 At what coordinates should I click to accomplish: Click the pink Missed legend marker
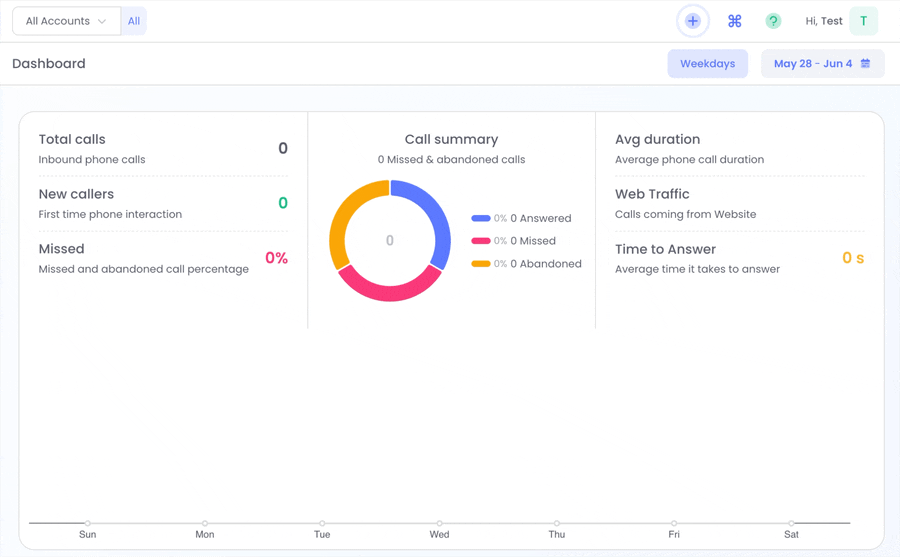click(481, 241)
